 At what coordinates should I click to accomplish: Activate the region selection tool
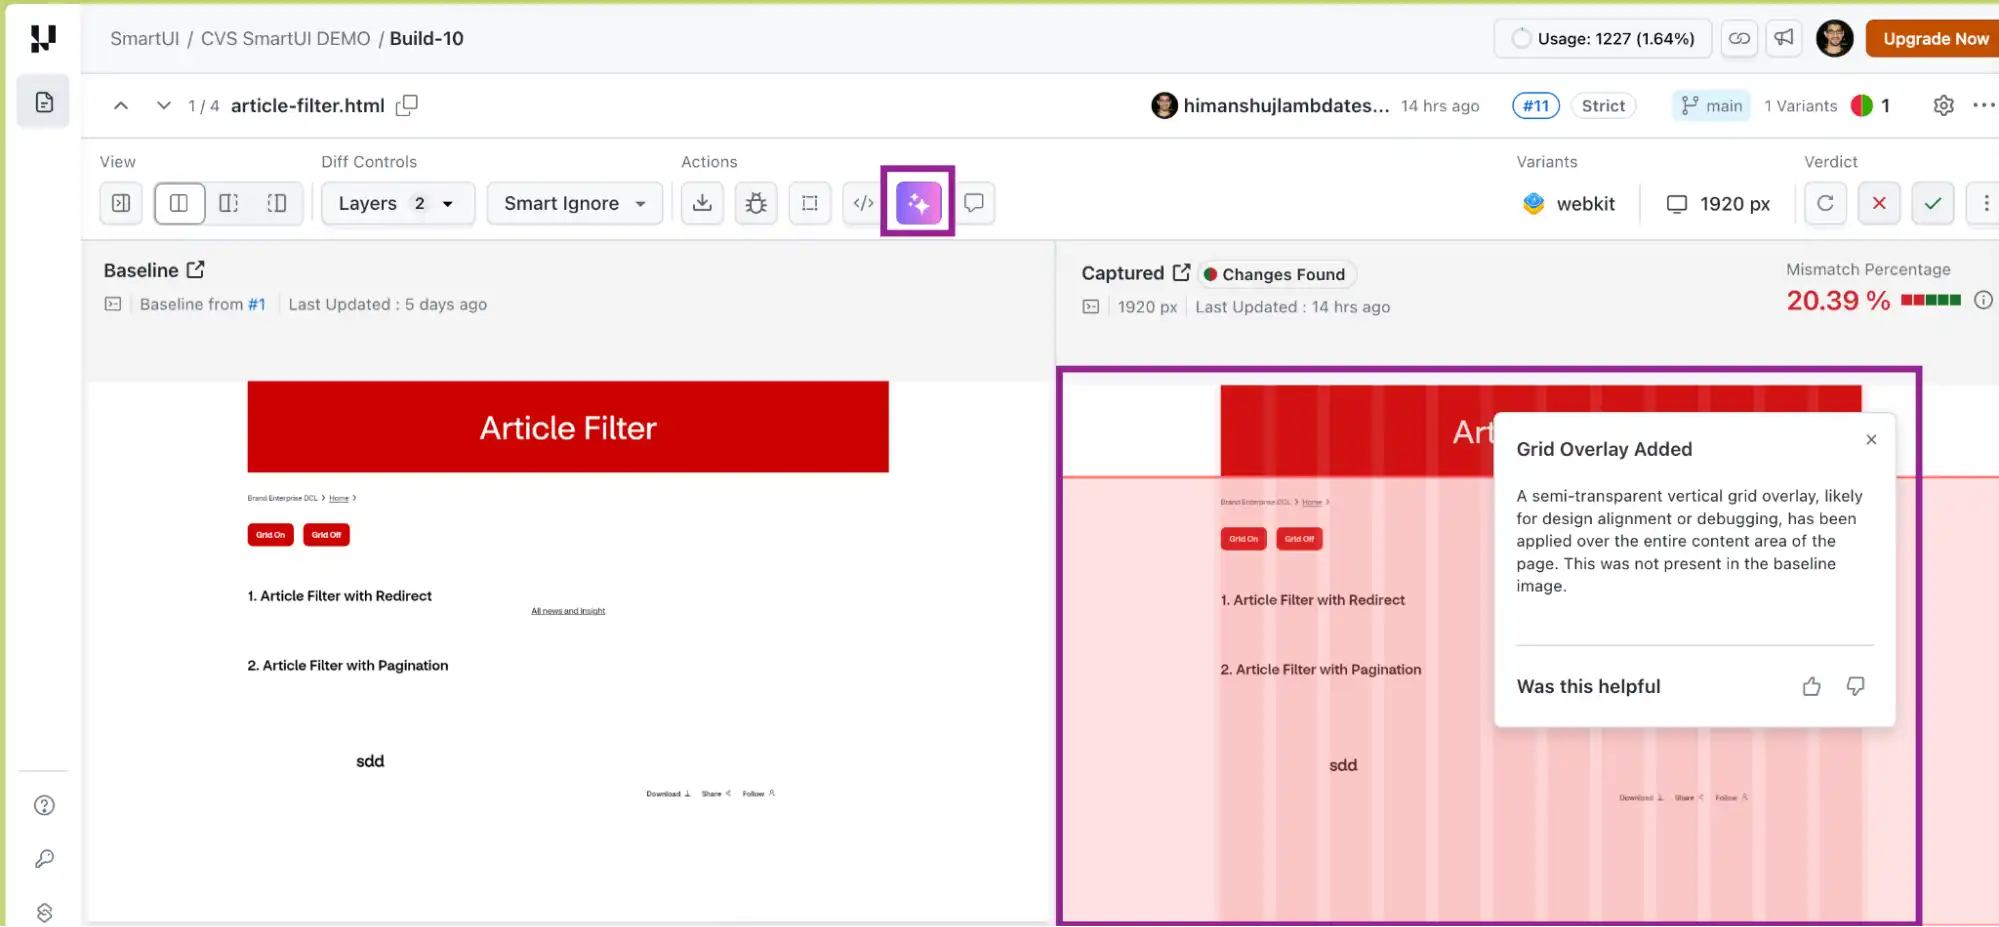point(809,203)
